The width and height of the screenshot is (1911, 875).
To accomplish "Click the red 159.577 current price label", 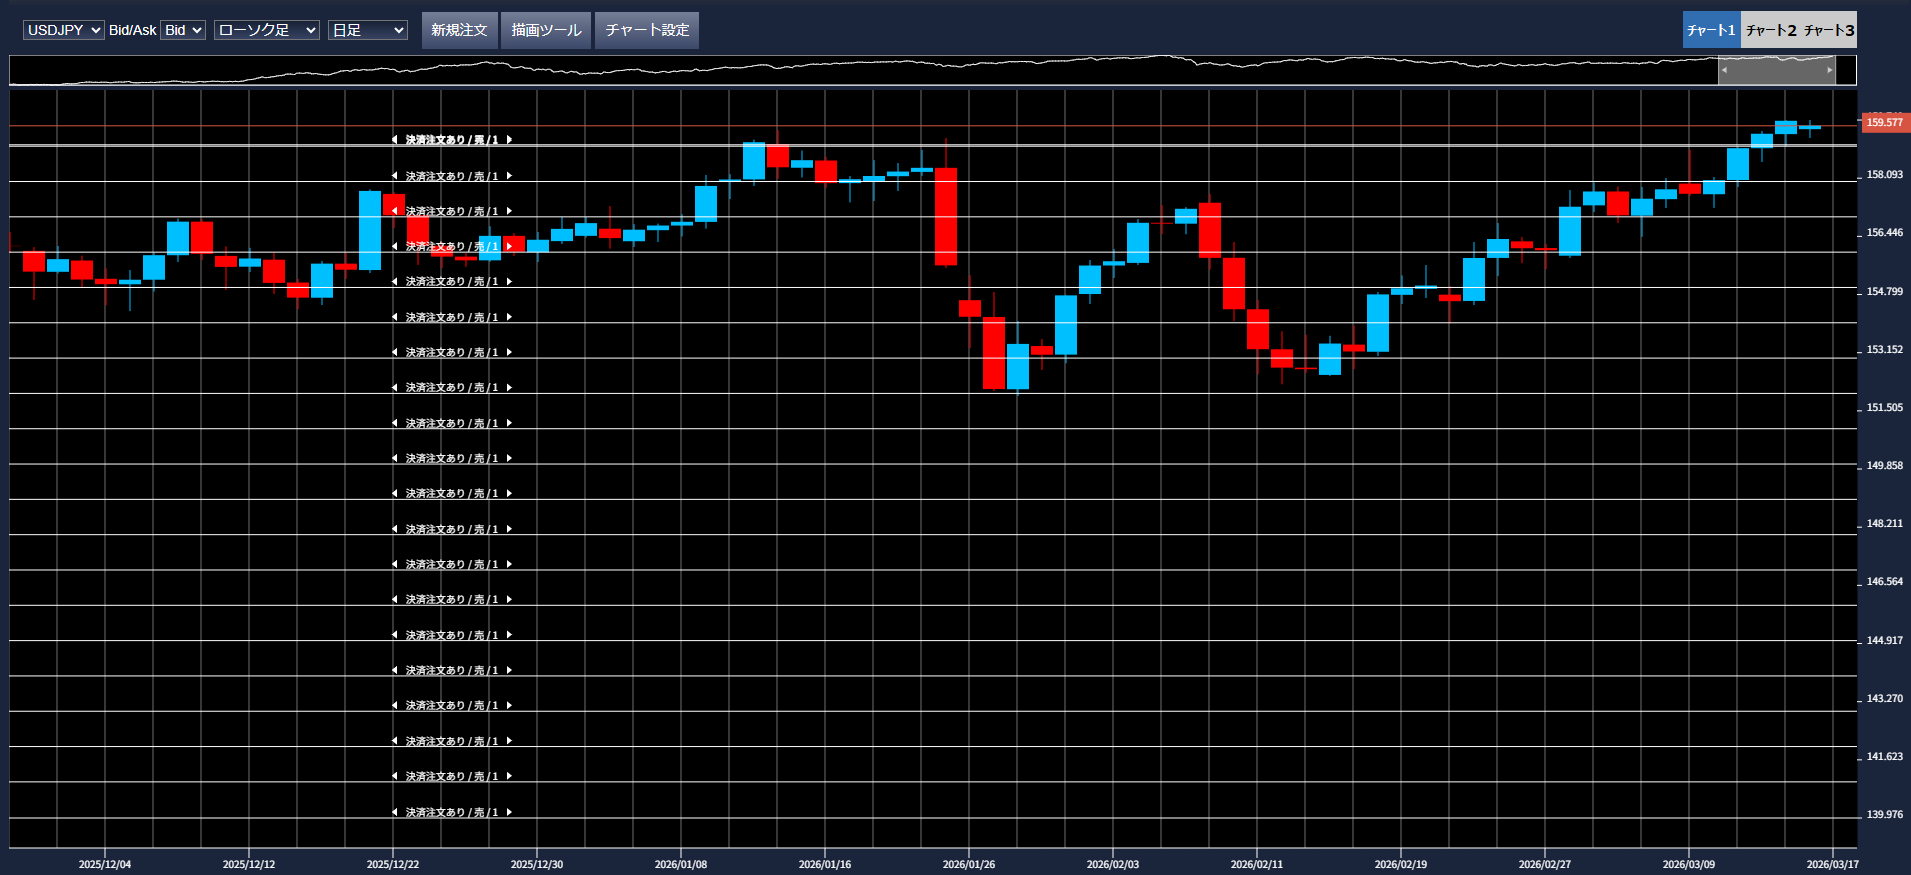I will (x=1883, y=123).
